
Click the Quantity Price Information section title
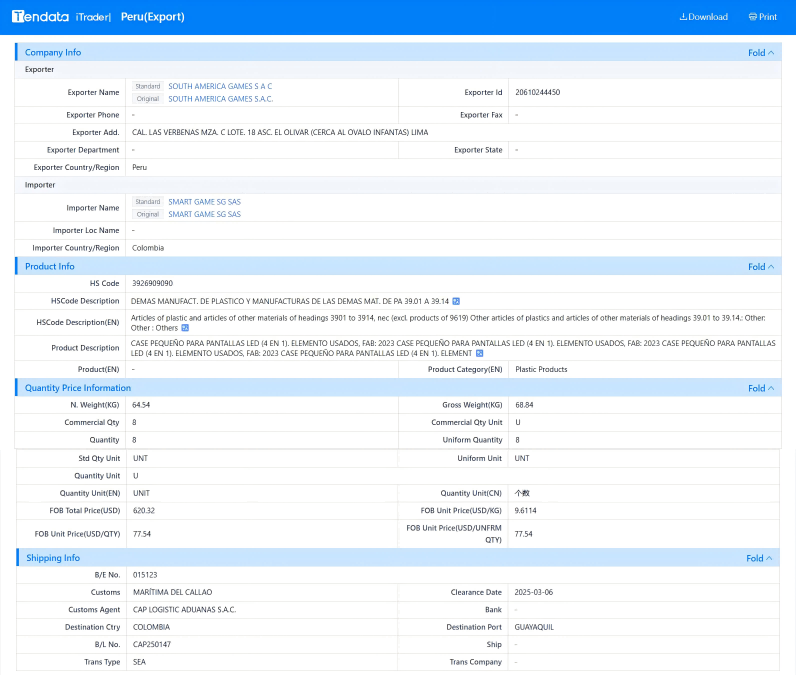click(x=78, y=388)
